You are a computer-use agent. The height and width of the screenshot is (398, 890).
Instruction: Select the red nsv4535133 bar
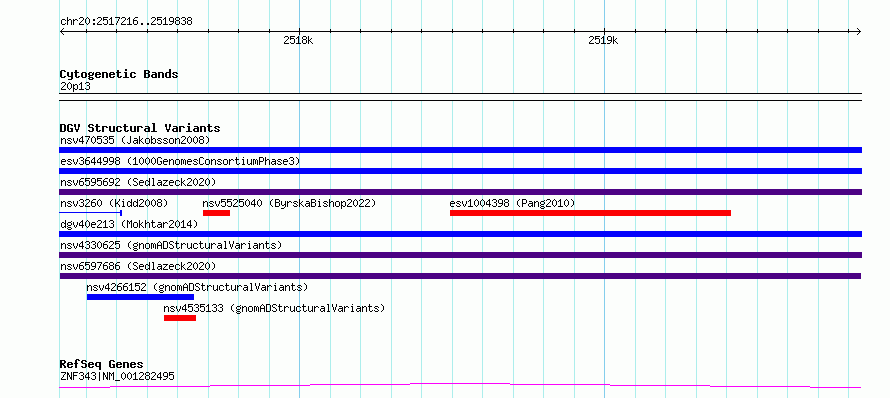[180, 318]
